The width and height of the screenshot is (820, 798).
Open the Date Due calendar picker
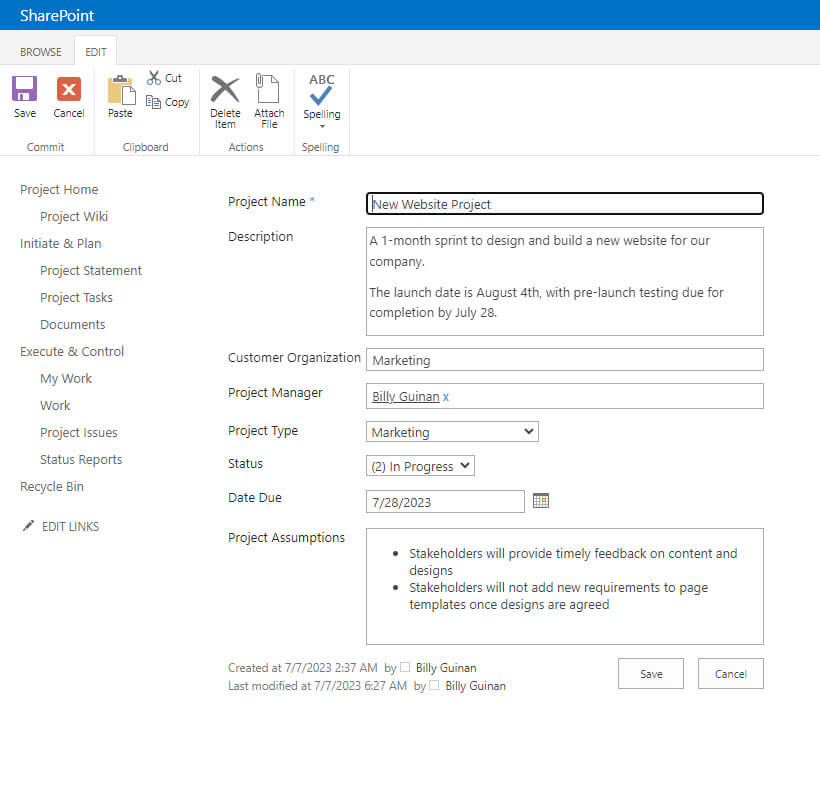[x=541, y=501]
